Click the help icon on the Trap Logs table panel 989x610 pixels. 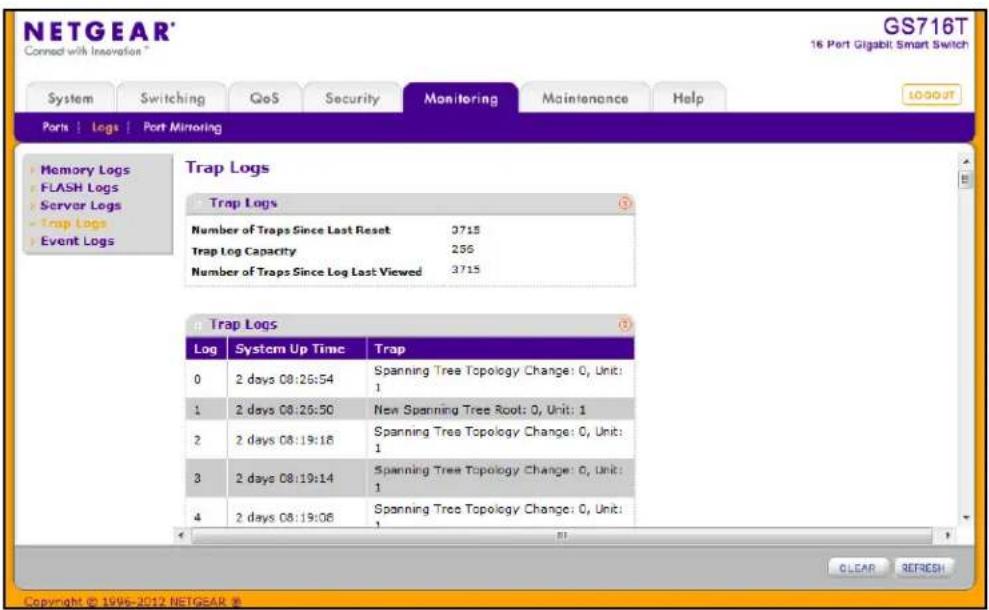[624, 324]
